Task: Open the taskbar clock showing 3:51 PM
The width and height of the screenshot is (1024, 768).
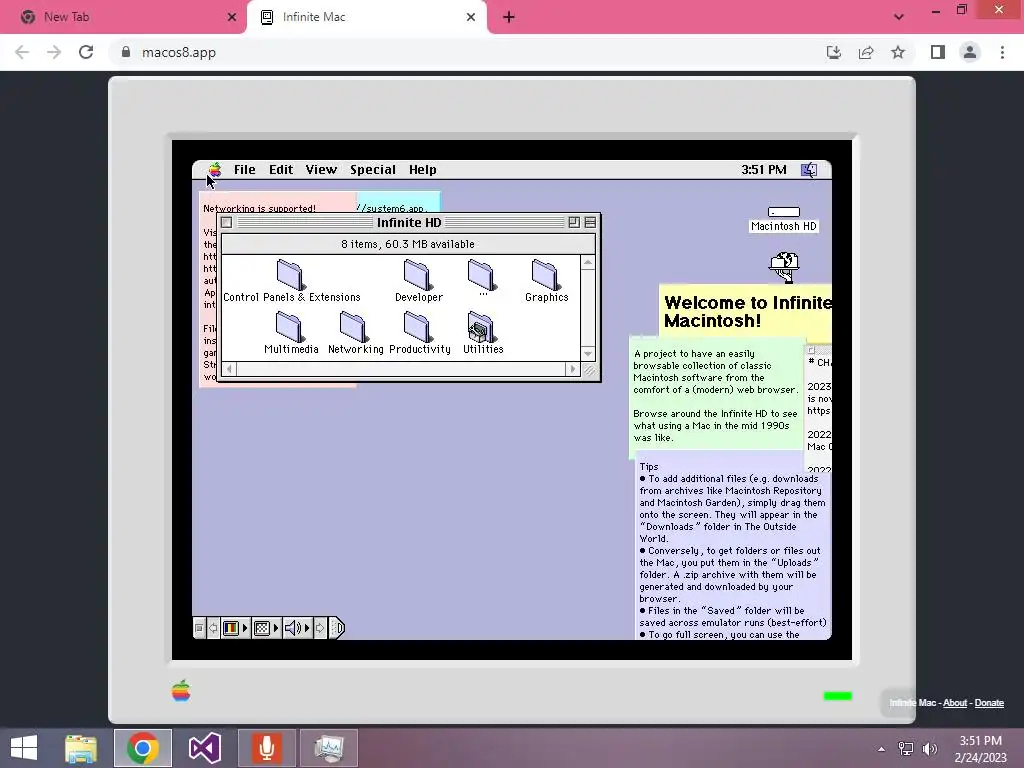Action: point(980,749)
